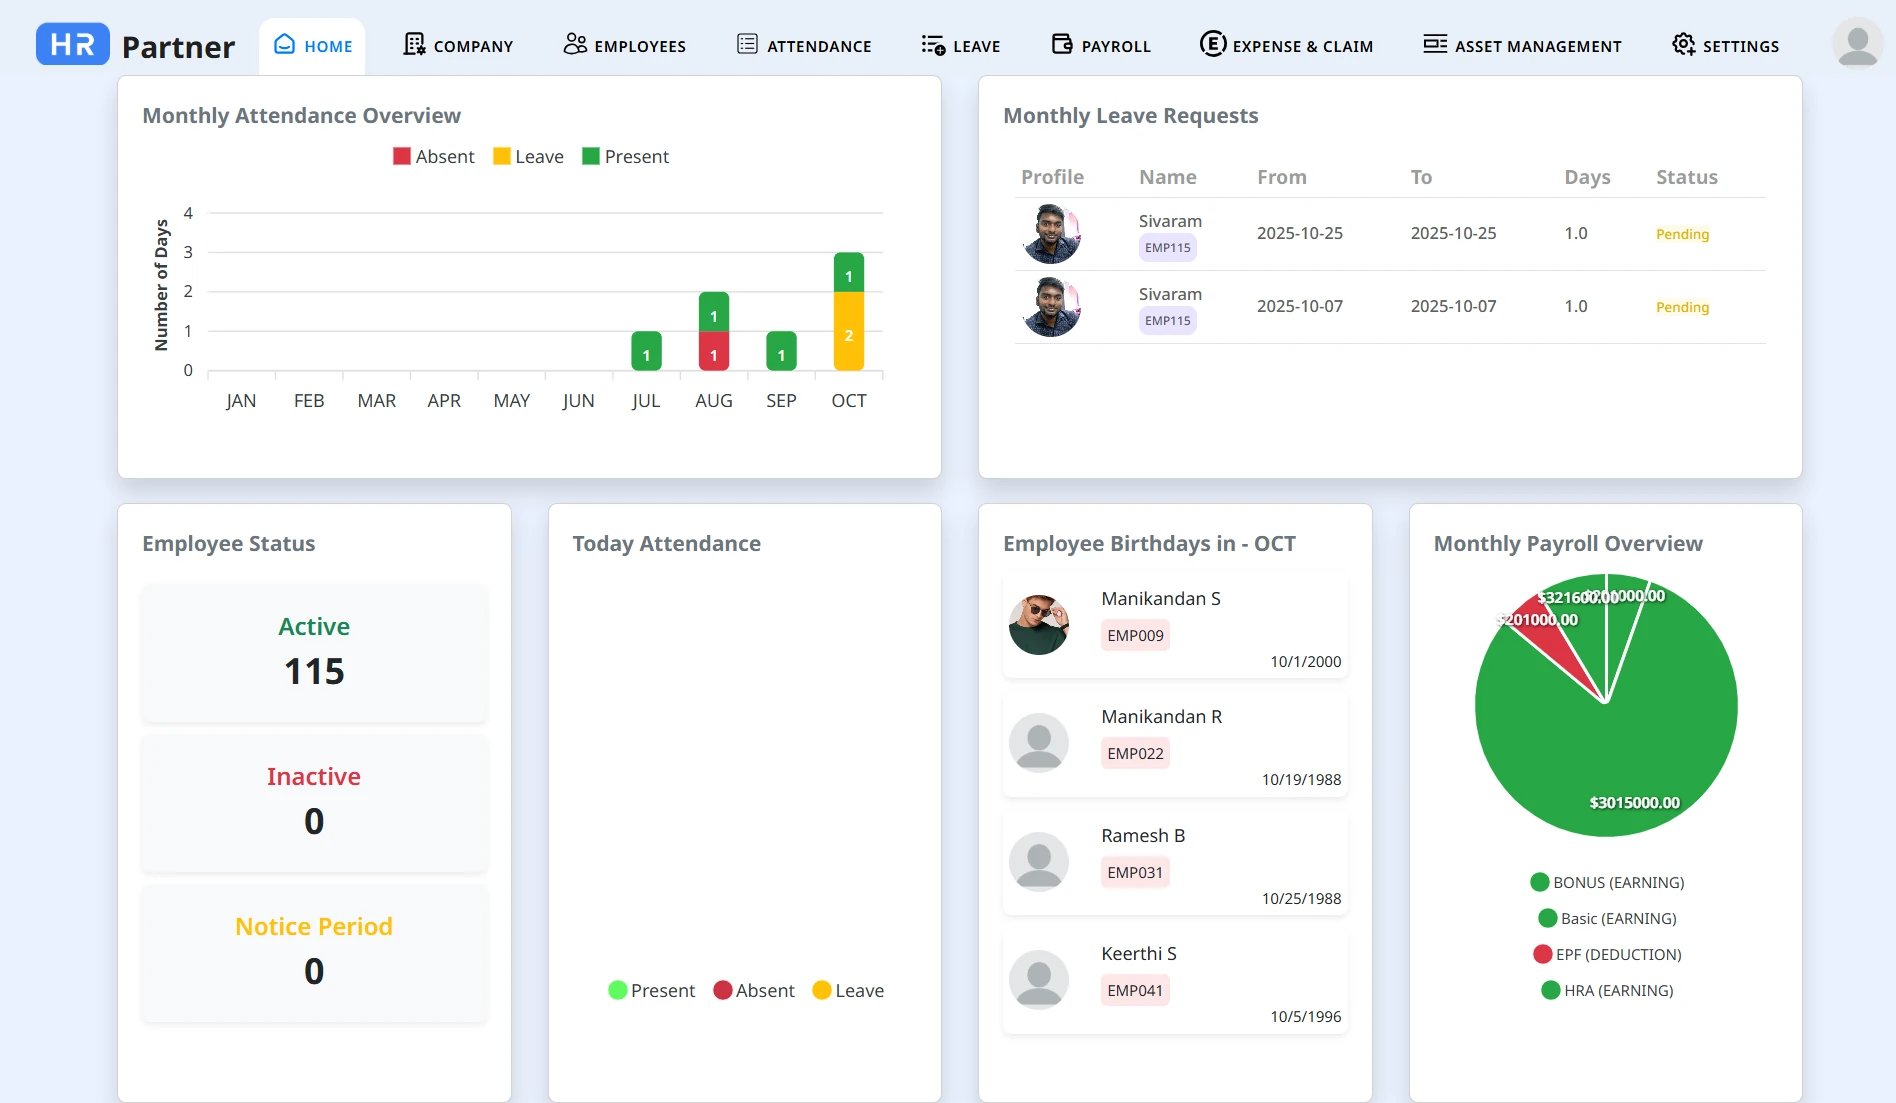Open the Asset Management menu
Viewport: 1896px width, 1103px height.
click(1522, 45)
